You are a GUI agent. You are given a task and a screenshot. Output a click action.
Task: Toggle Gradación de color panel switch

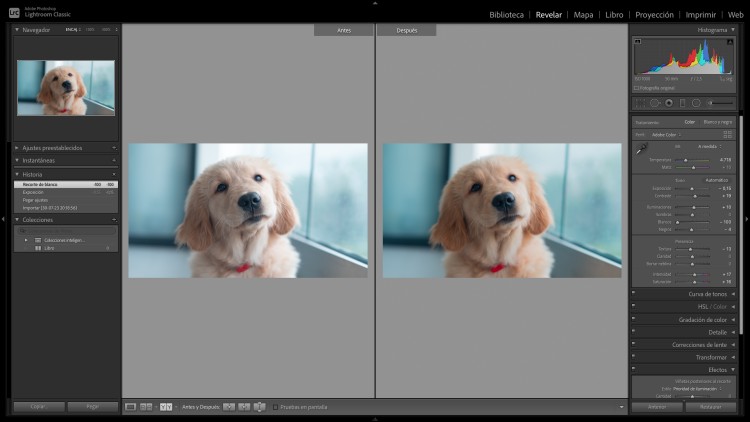[x=634, y=318]
